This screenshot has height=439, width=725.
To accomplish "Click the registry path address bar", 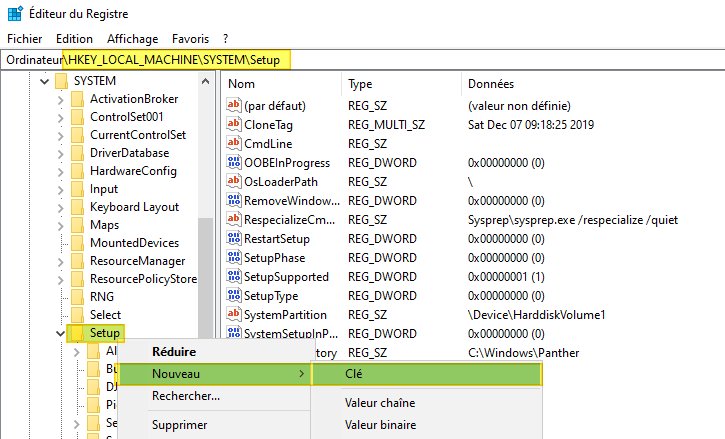I will (362, 60).
